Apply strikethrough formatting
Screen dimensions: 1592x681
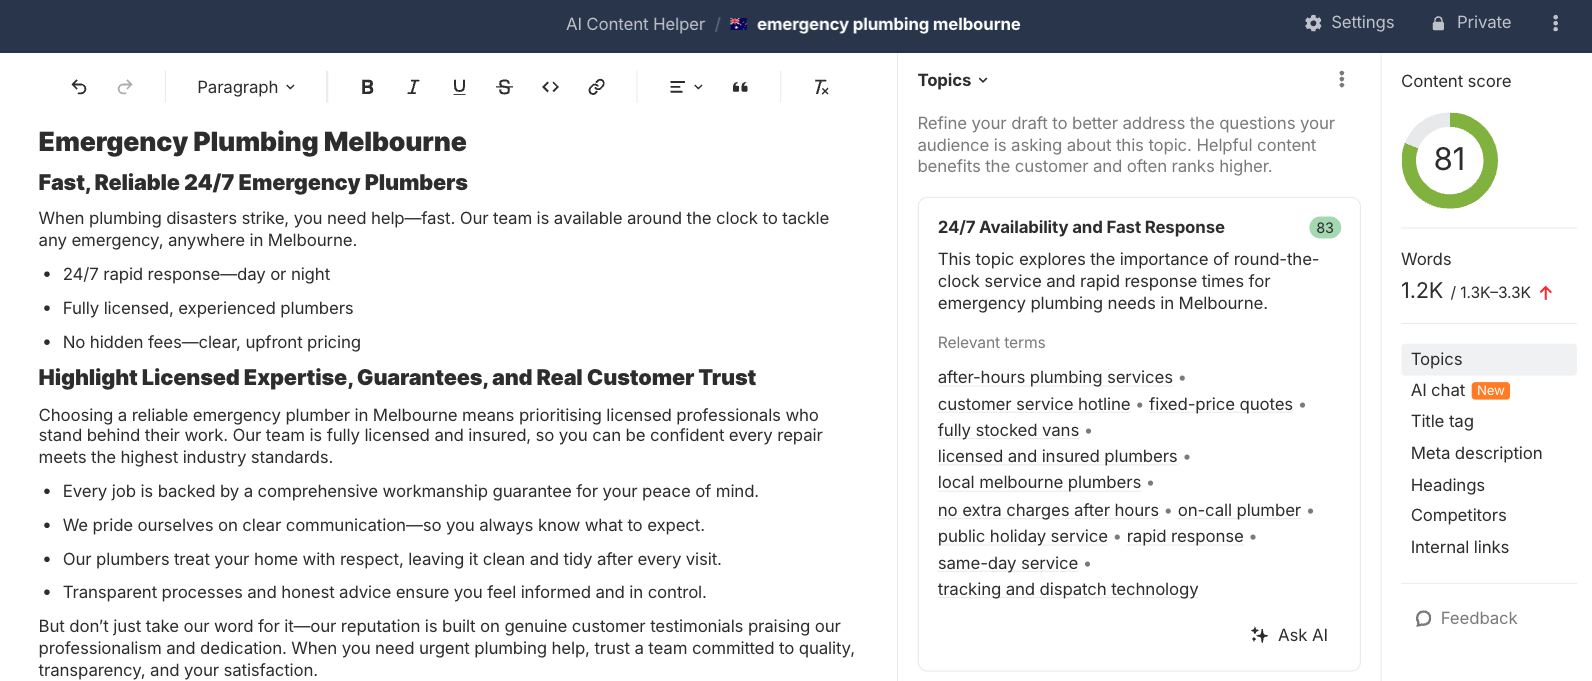[505, 87]
